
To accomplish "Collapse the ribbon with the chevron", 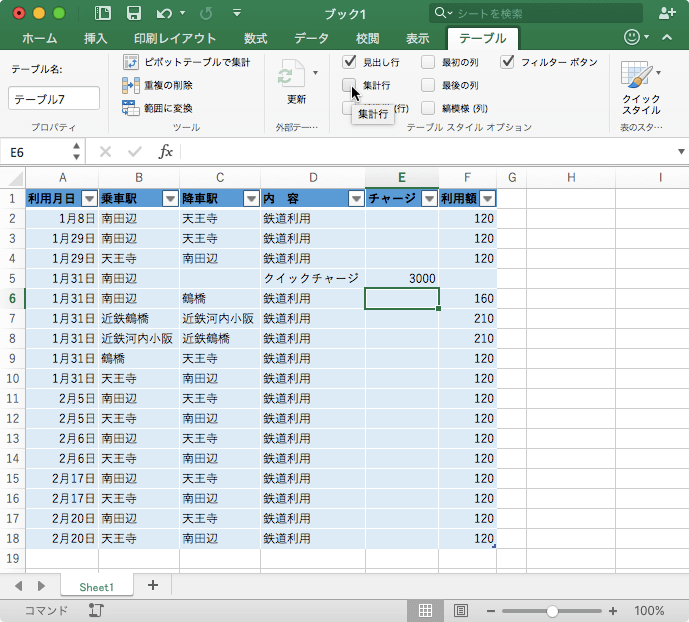I will coord(667,37).
